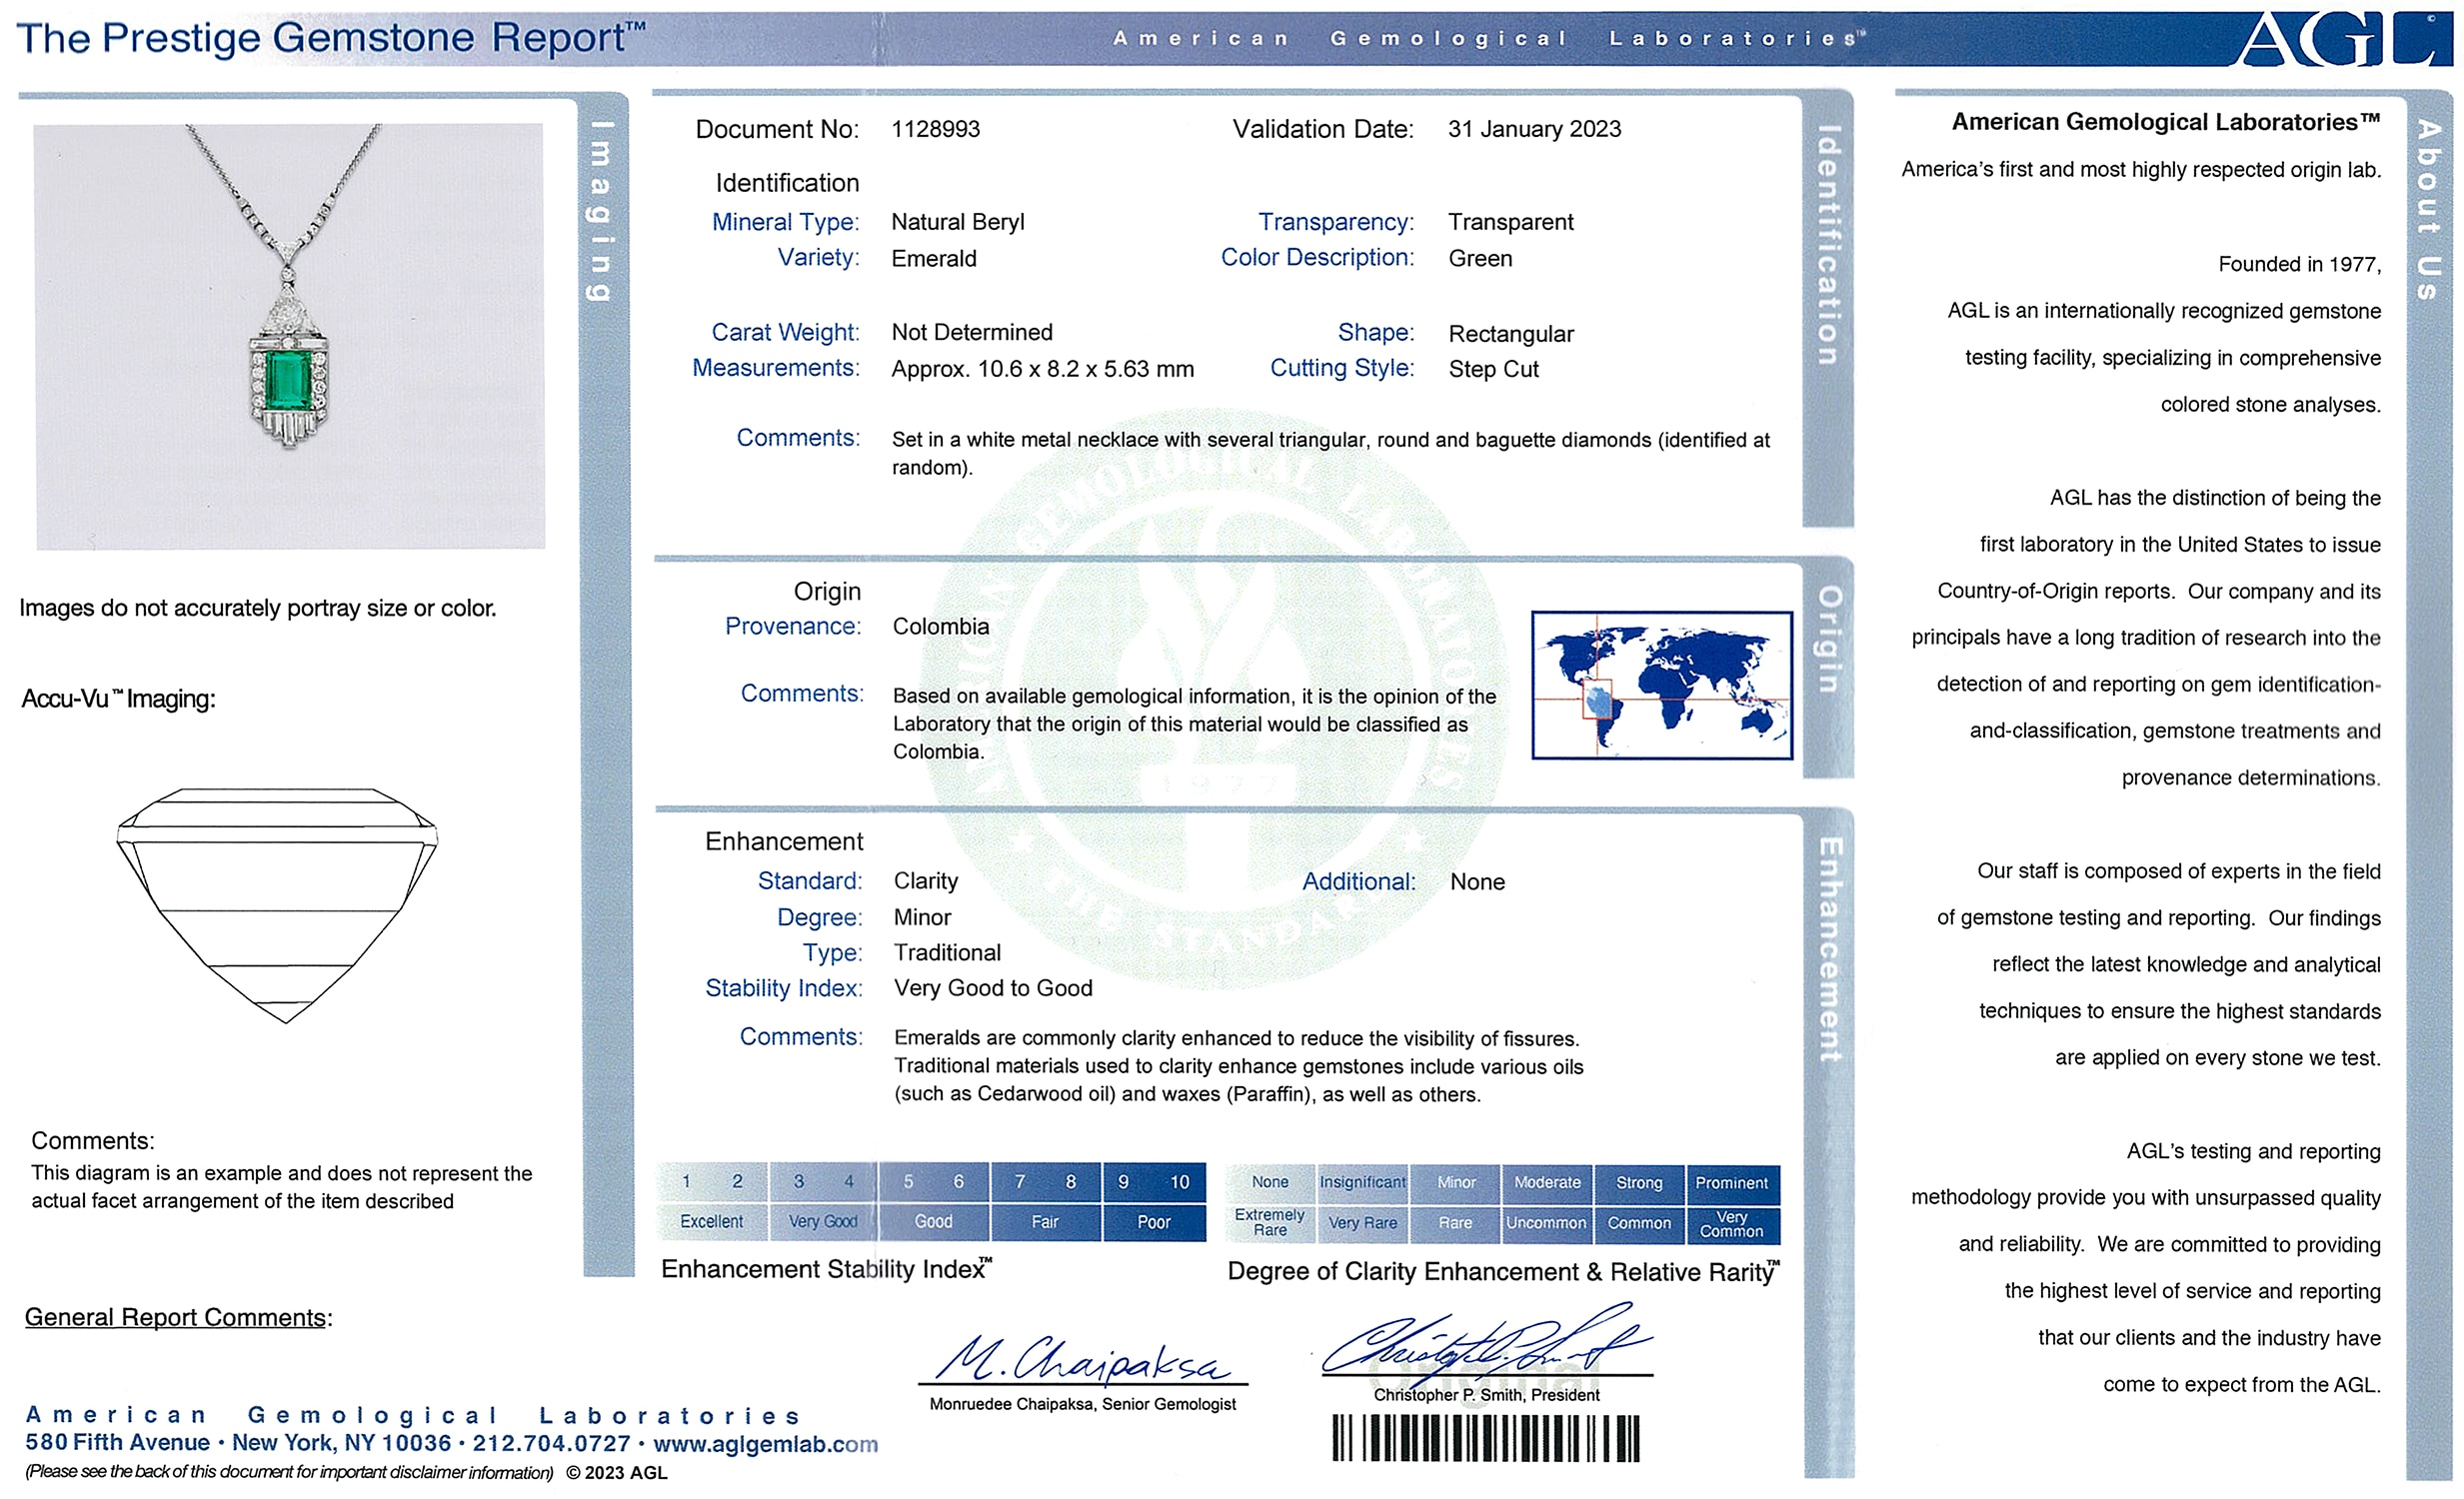The image size is (2464, 1499).
Task: Click Christopher P. Smith's signature
Action: tap(1485, 1343)
